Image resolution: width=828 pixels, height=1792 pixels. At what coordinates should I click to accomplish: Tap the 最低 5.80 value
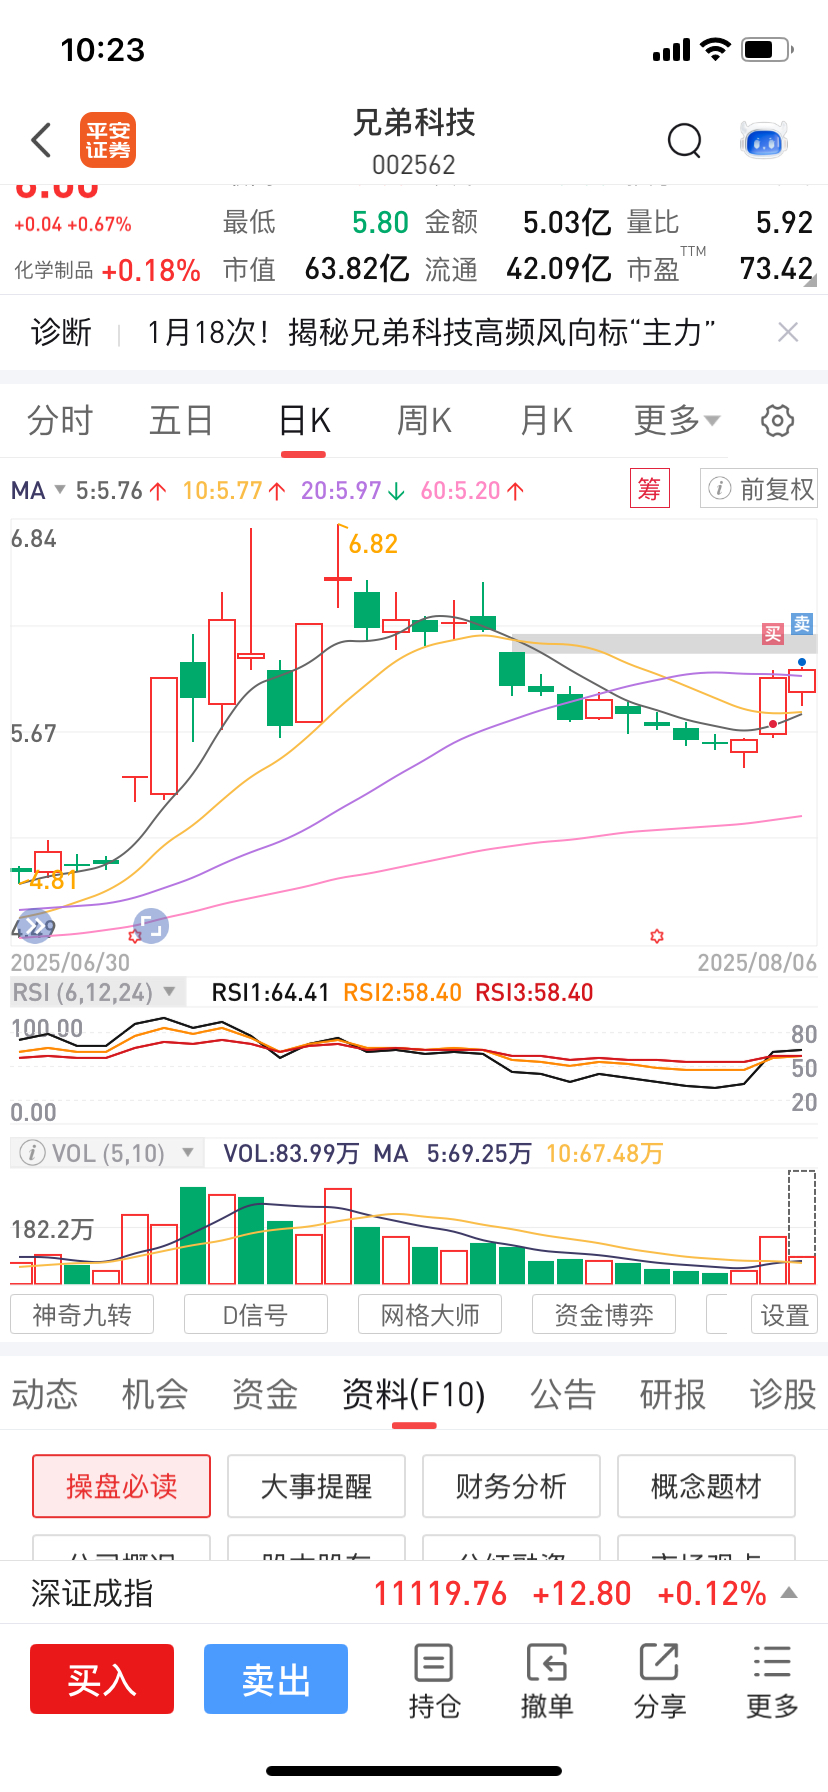[380, 222]
